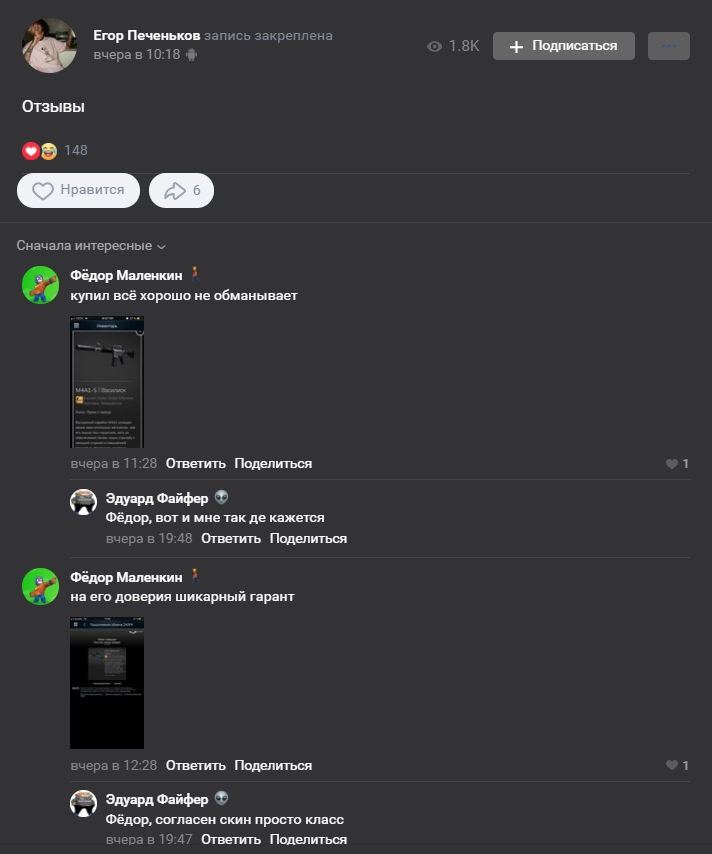The image size is (712, 854).
Task: Click the eye views counter icon
Action: [434, 46]
